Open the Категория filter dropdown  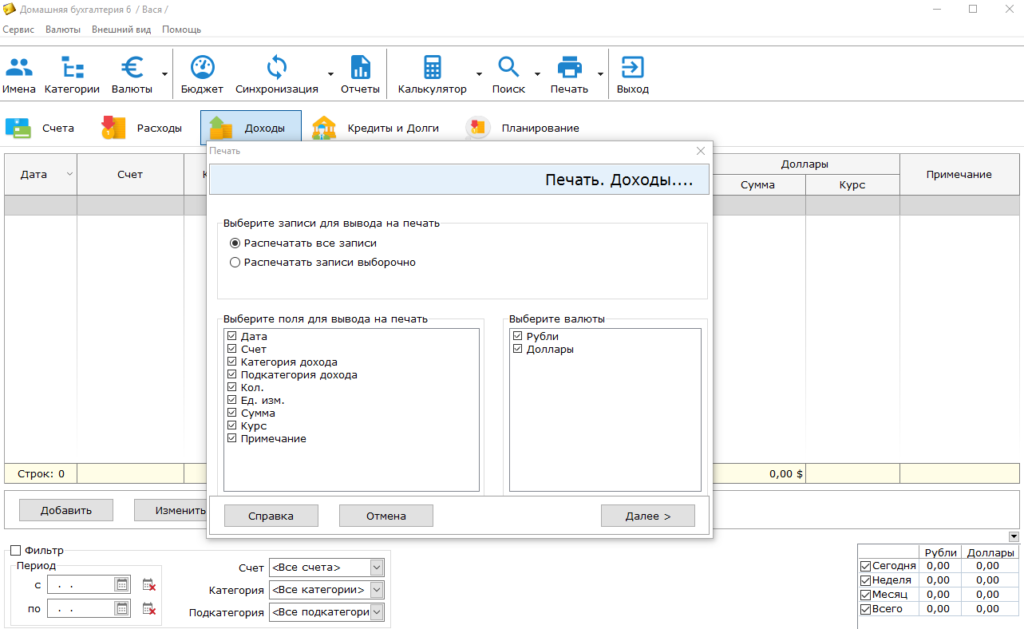click(376, 590)
